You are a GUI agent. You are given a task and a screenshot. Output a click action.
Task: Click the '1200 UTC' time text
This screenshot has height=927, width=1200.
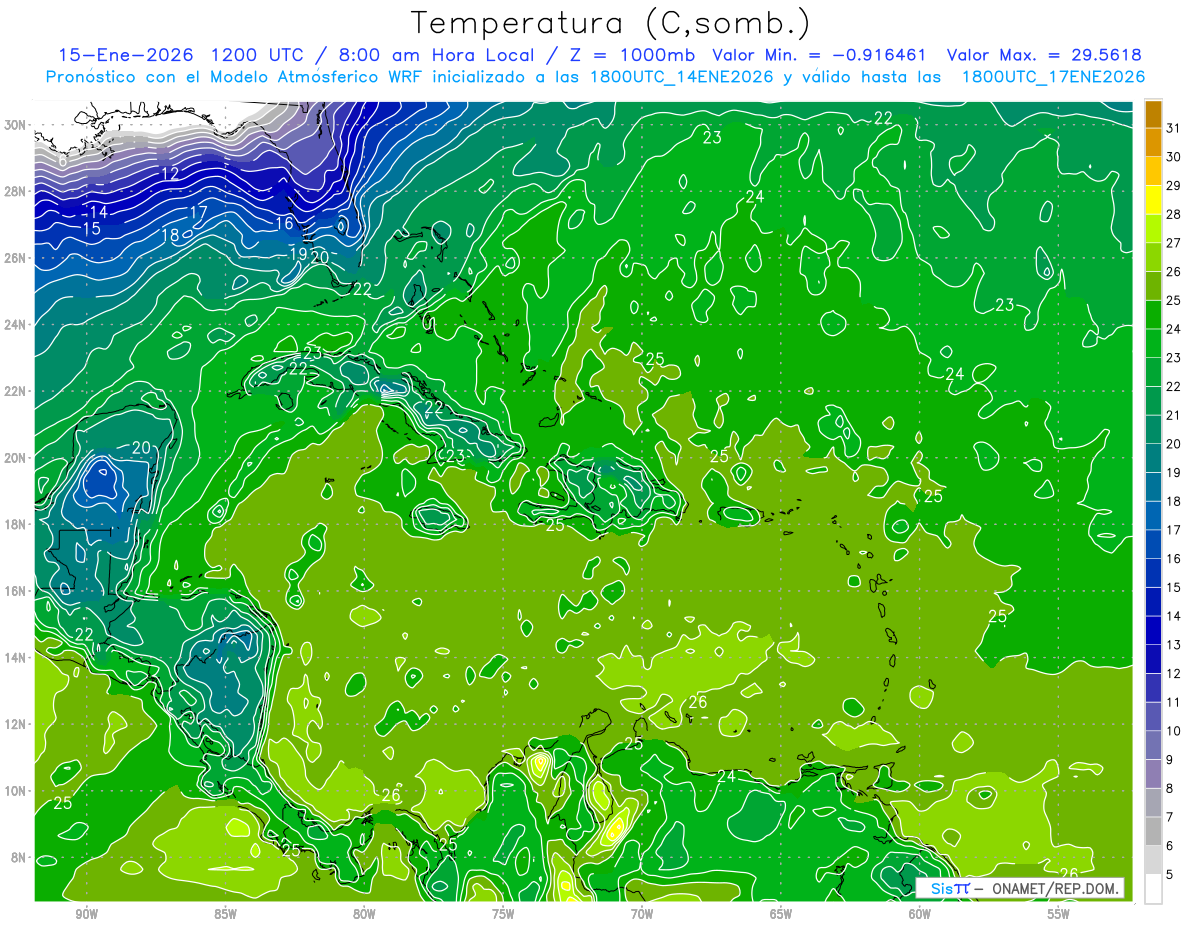tap(255, 55)
